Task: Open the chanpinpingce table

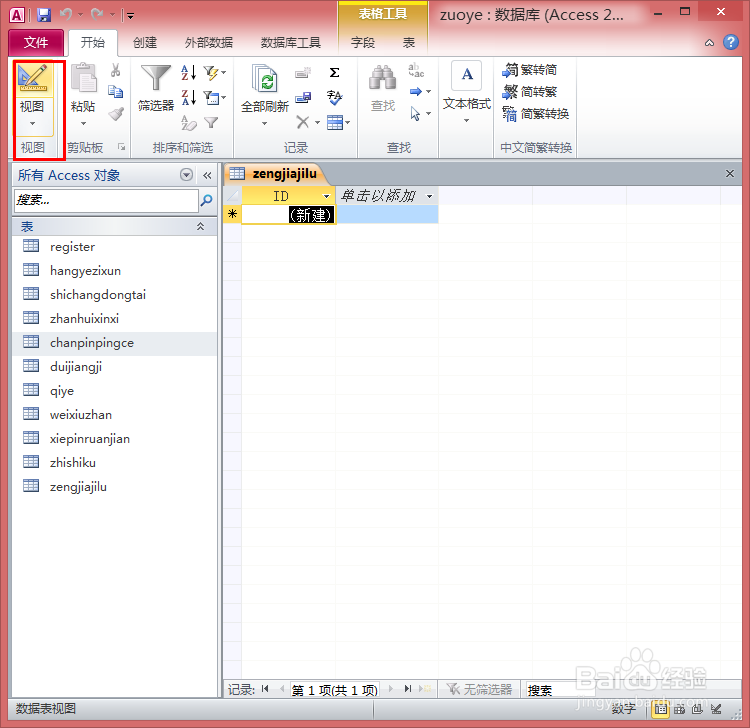Action: pyautogui.click(x=114, y=343)
